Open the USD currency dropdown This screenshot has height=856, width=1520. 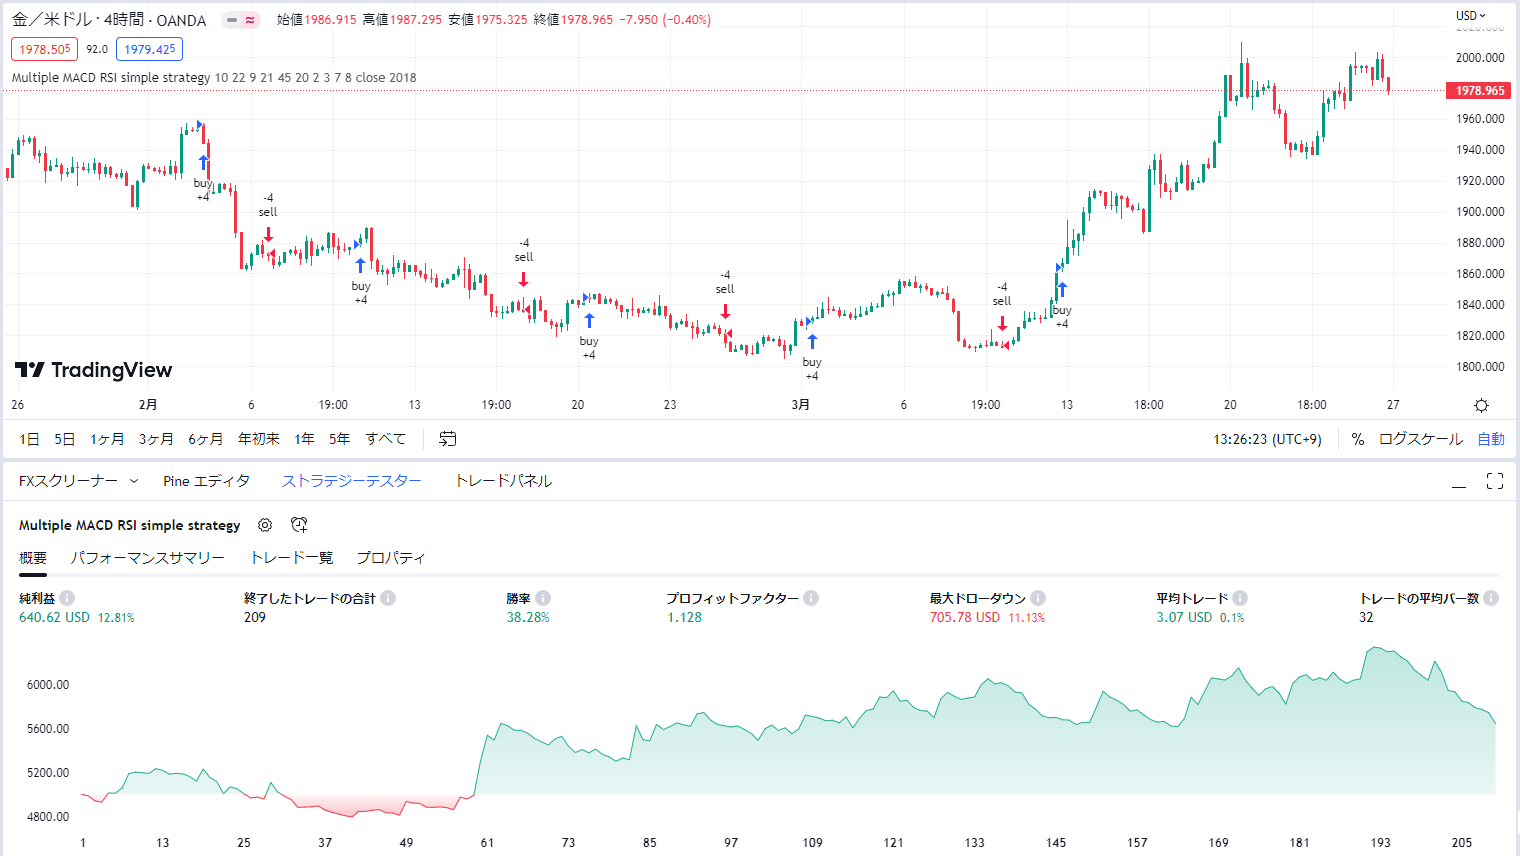click(1471, 15)
